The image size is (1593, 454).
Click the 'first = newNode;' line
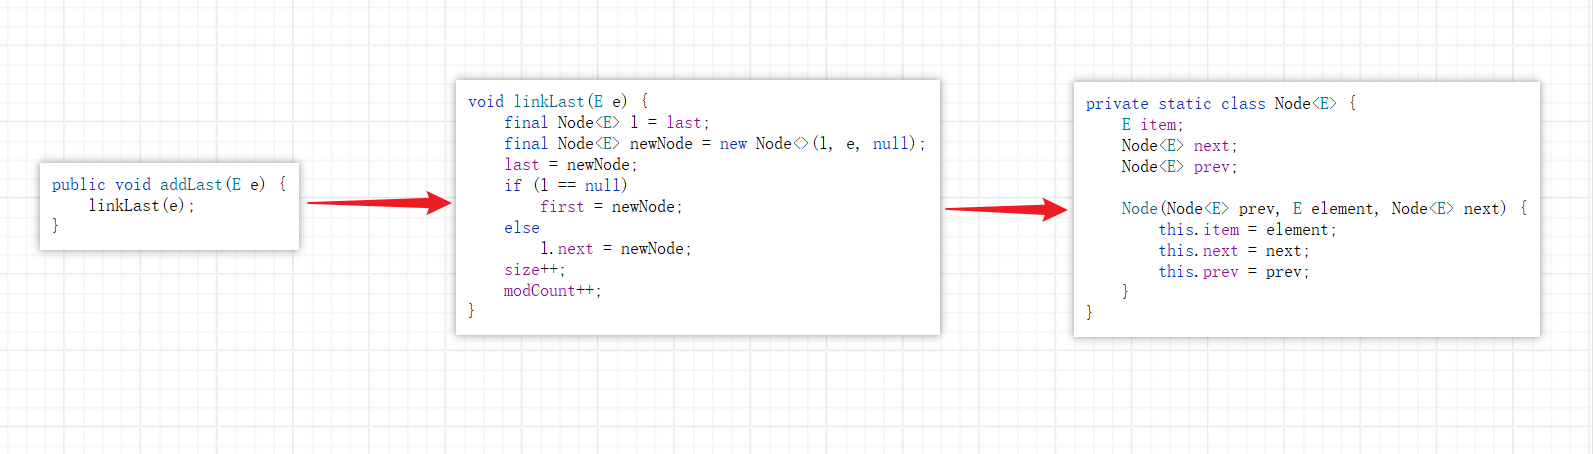[x=611, y=206]
